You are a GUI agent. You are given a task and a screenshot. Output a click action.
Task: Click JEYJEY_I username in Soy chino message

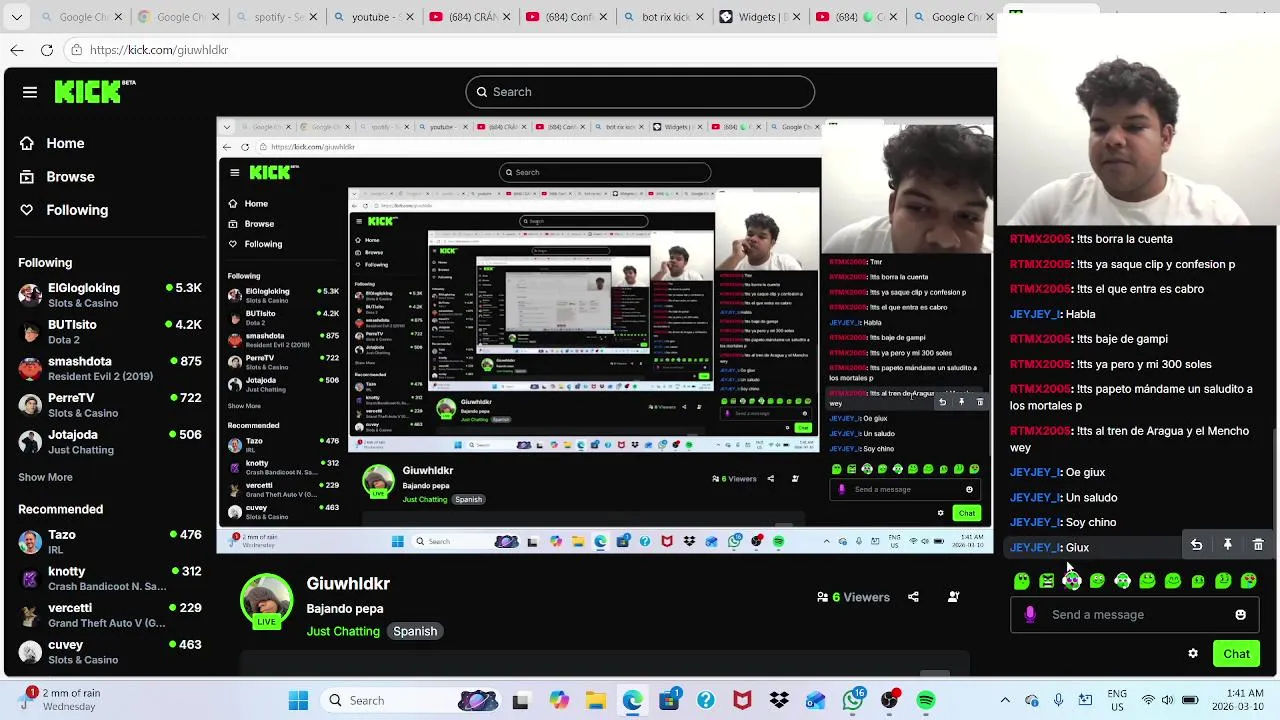pos(1034,522)
